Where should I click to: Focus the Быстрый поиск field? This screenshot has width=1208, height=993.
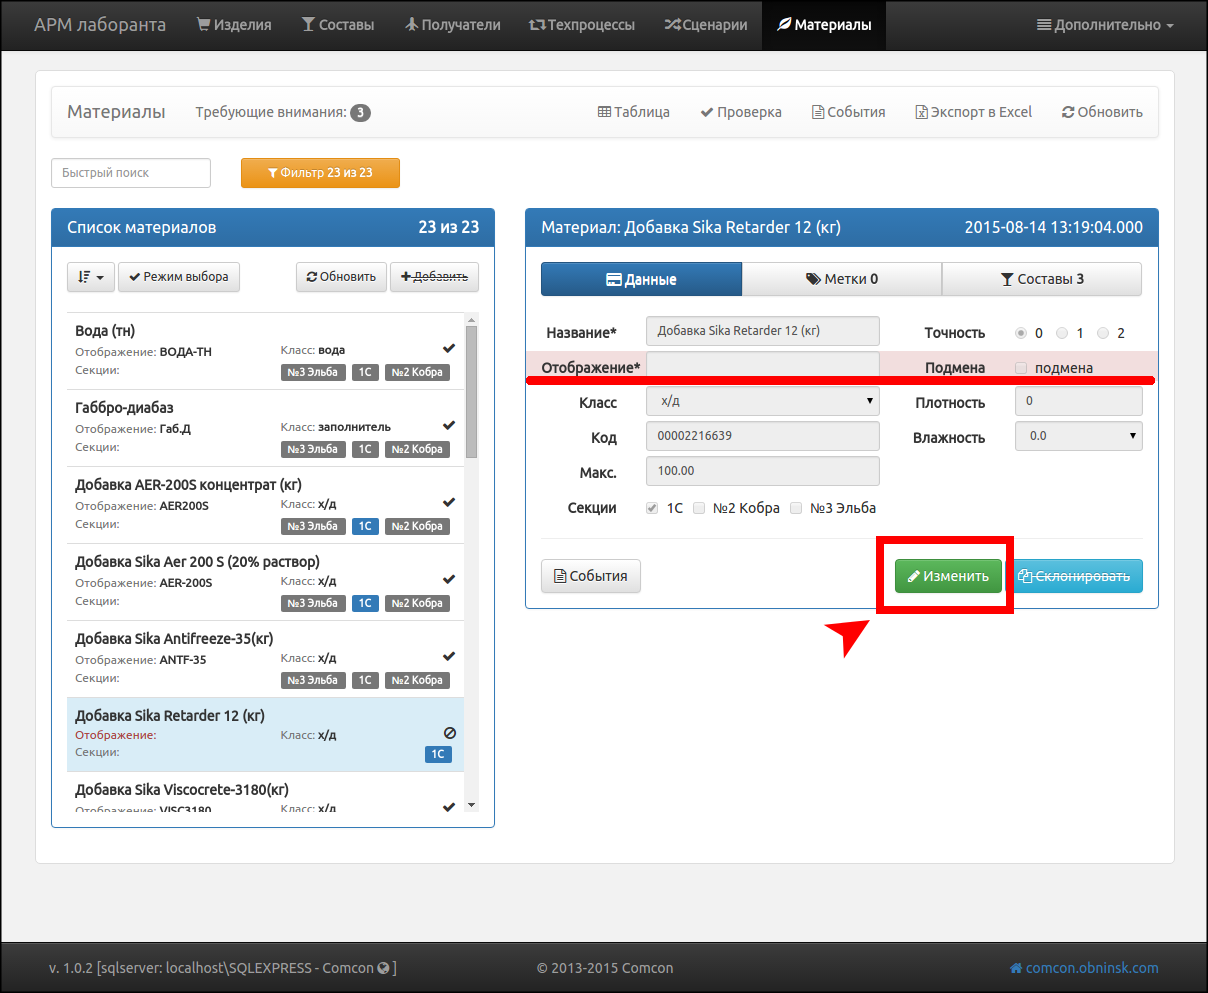click(131, 173)
